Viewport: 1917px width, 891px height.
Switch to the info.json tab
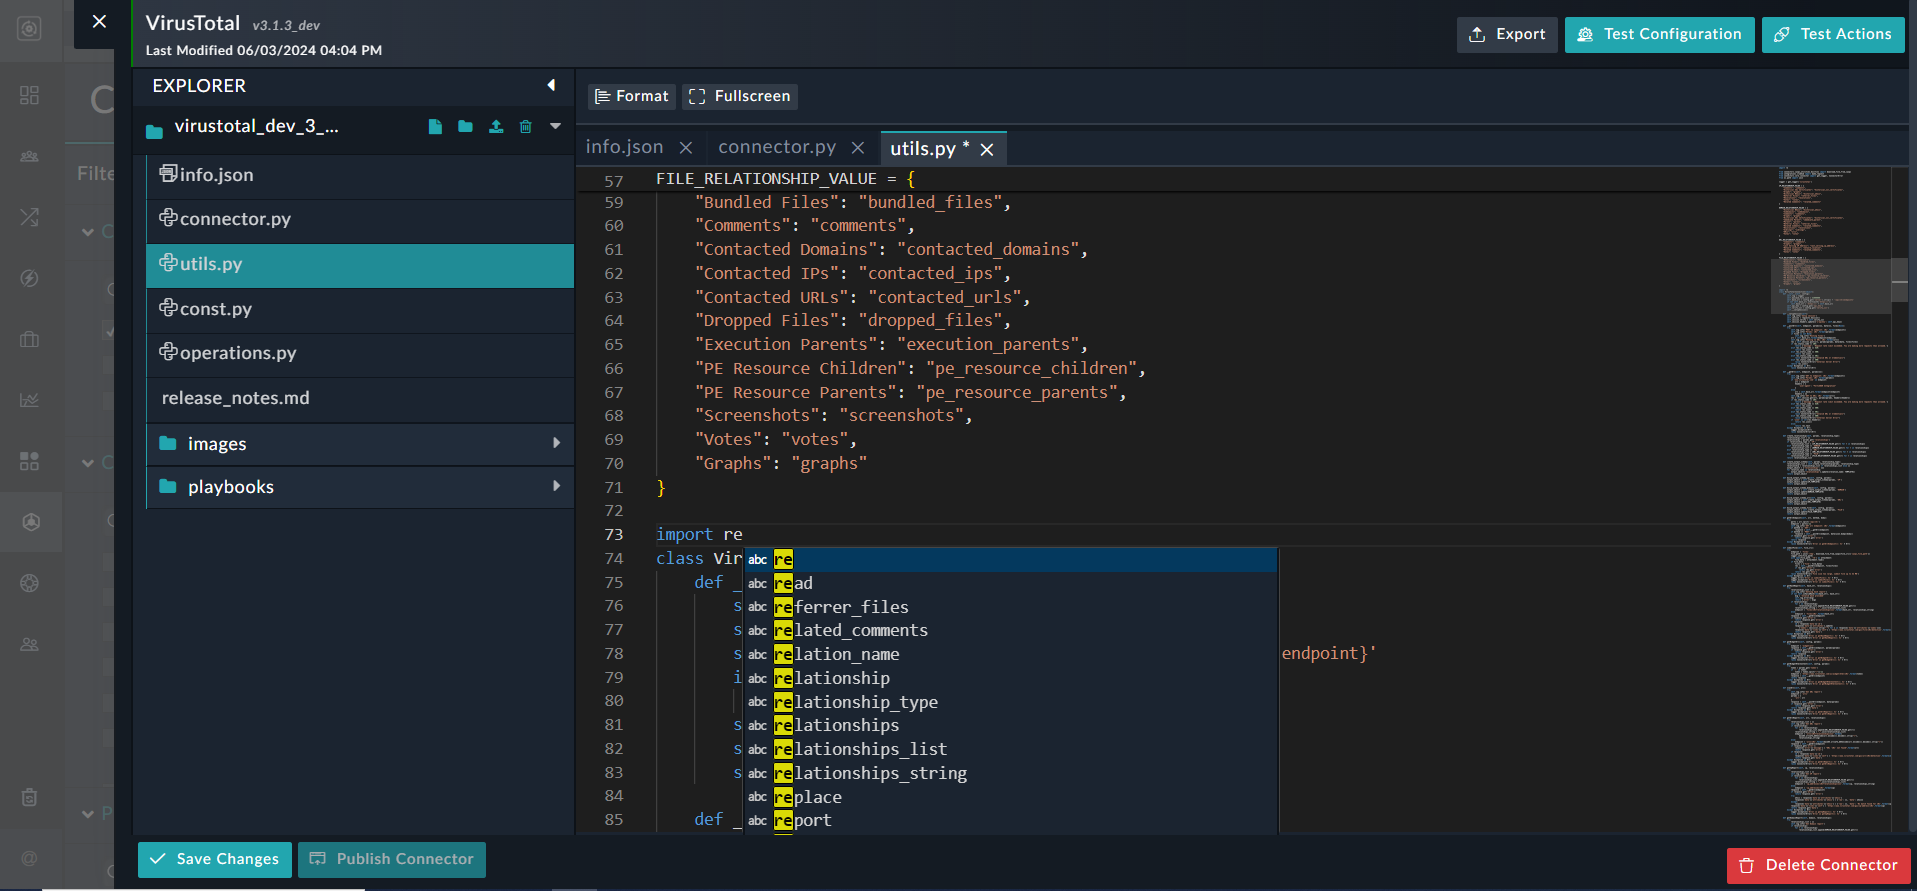point(624,147)
